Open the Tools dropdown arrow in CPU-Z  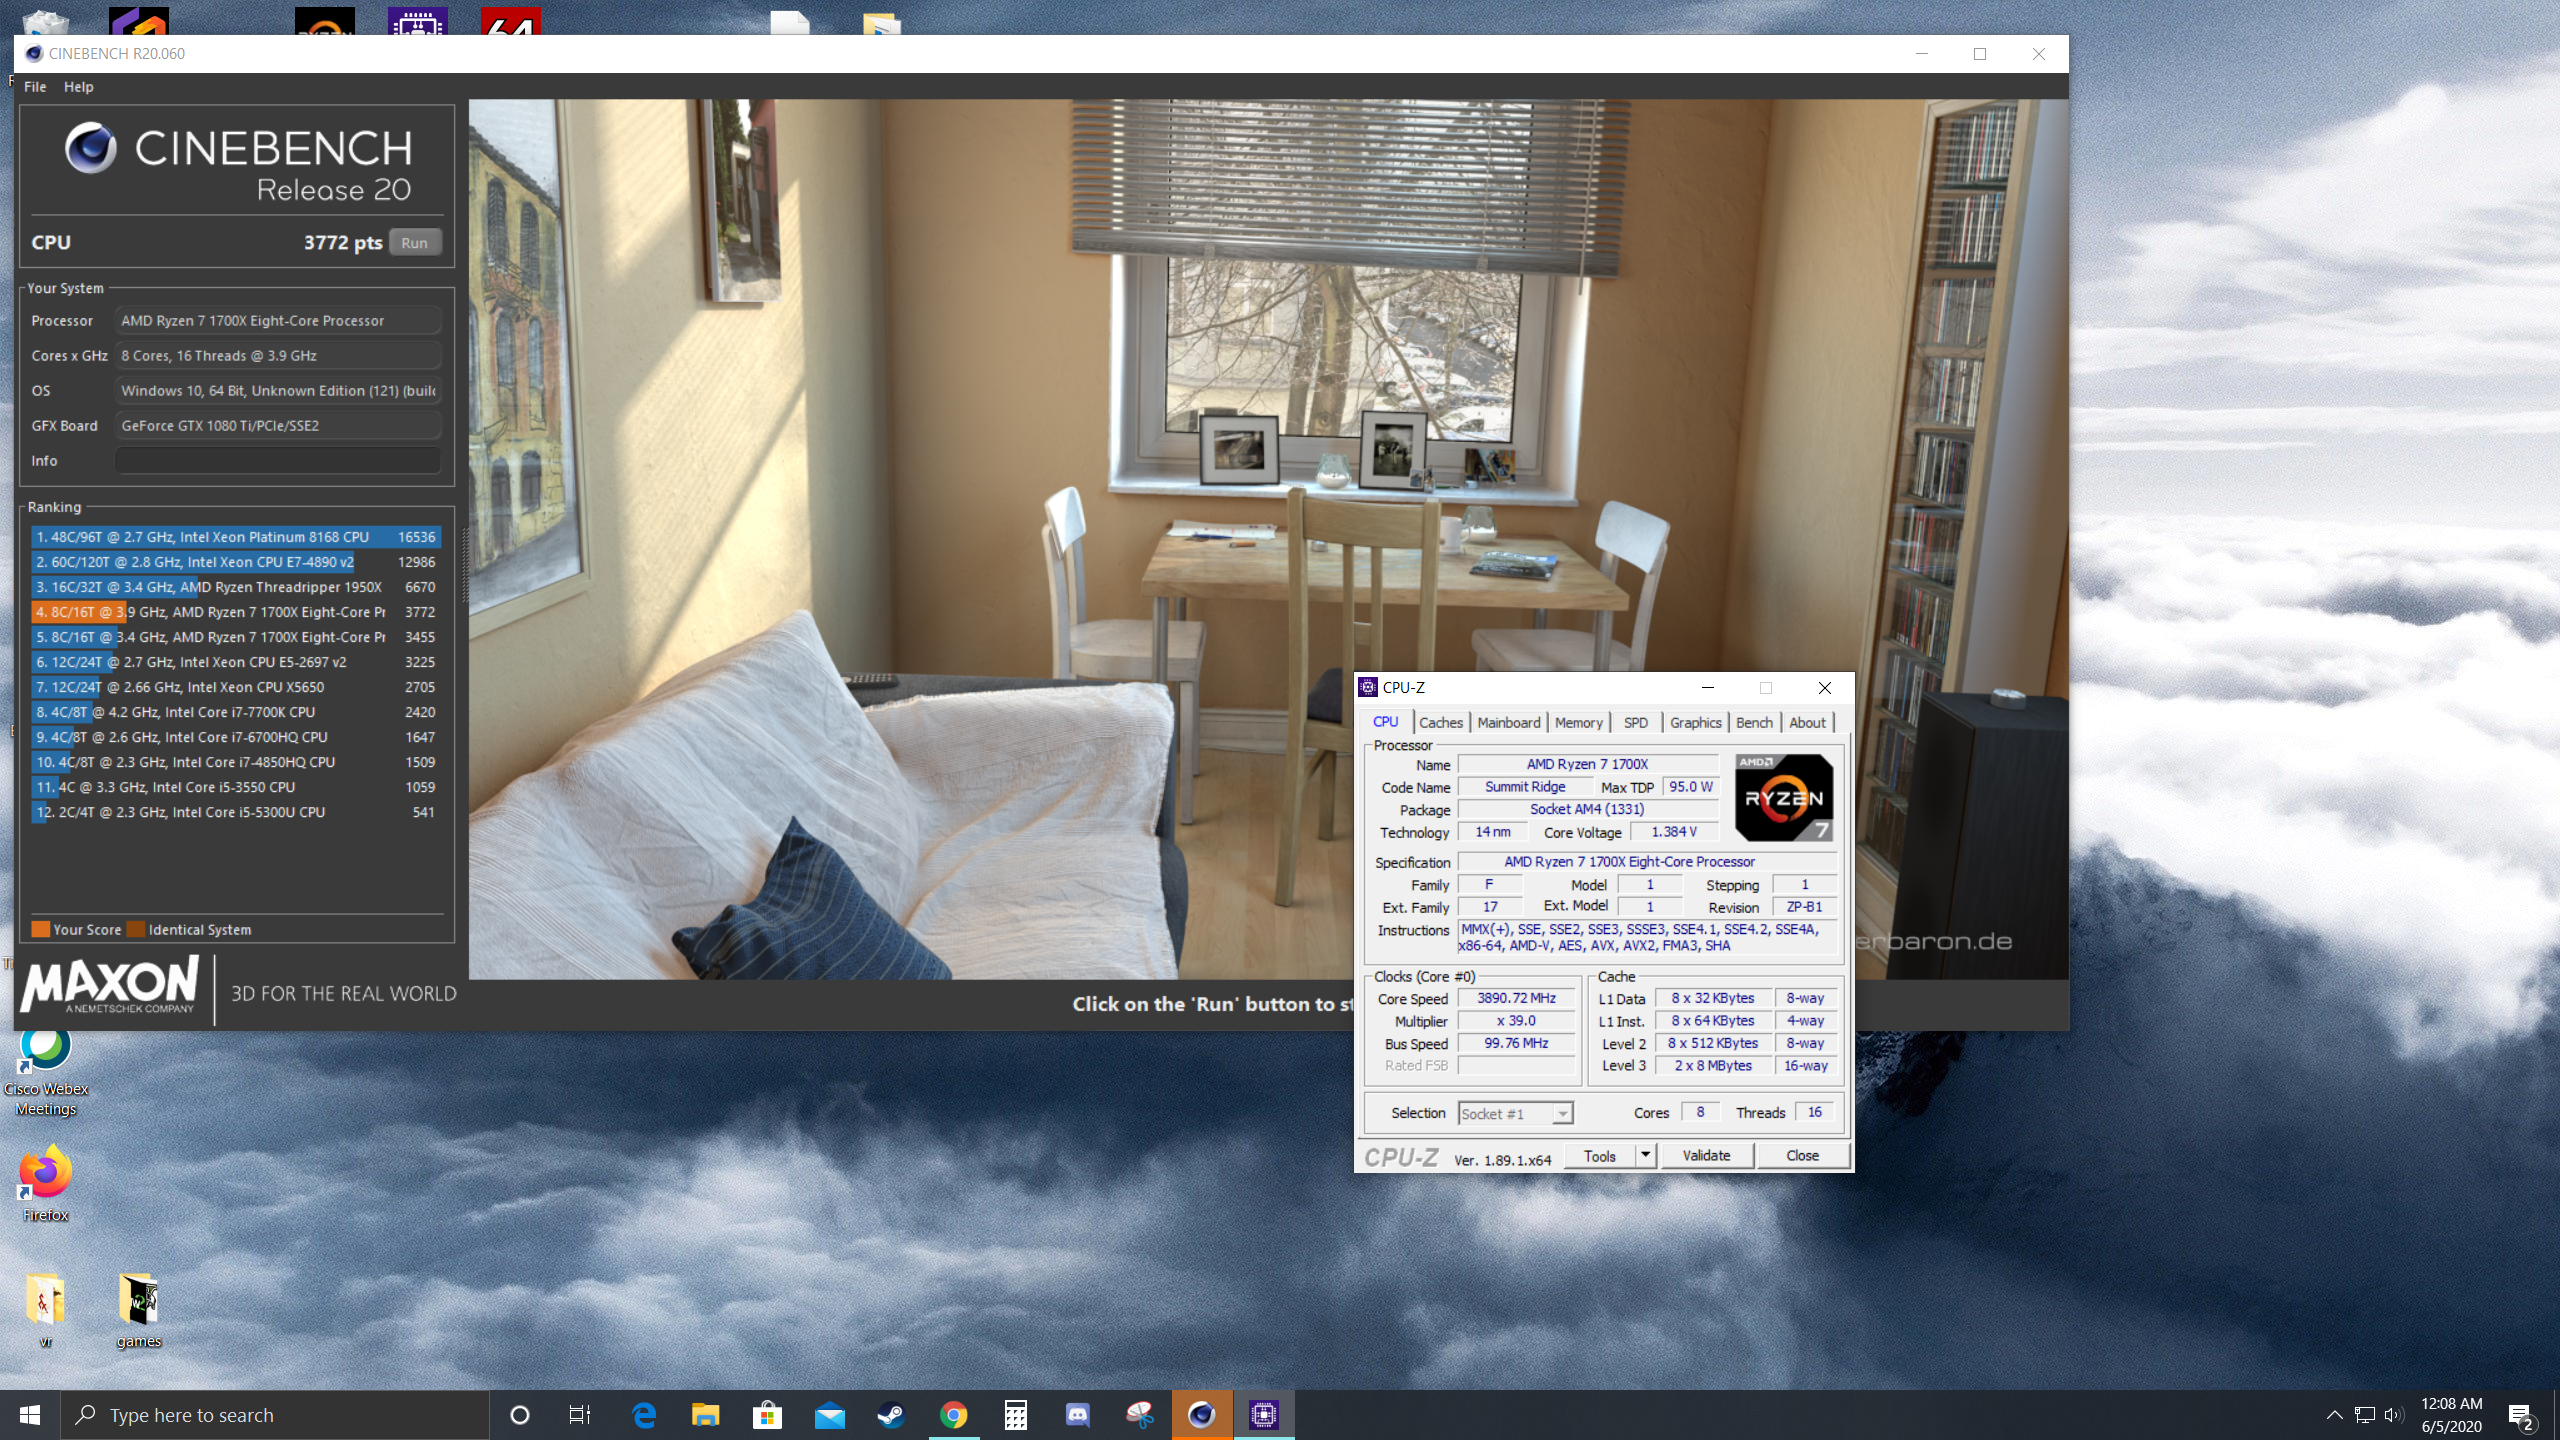pyautogui.click(x=1645, y=1156)
